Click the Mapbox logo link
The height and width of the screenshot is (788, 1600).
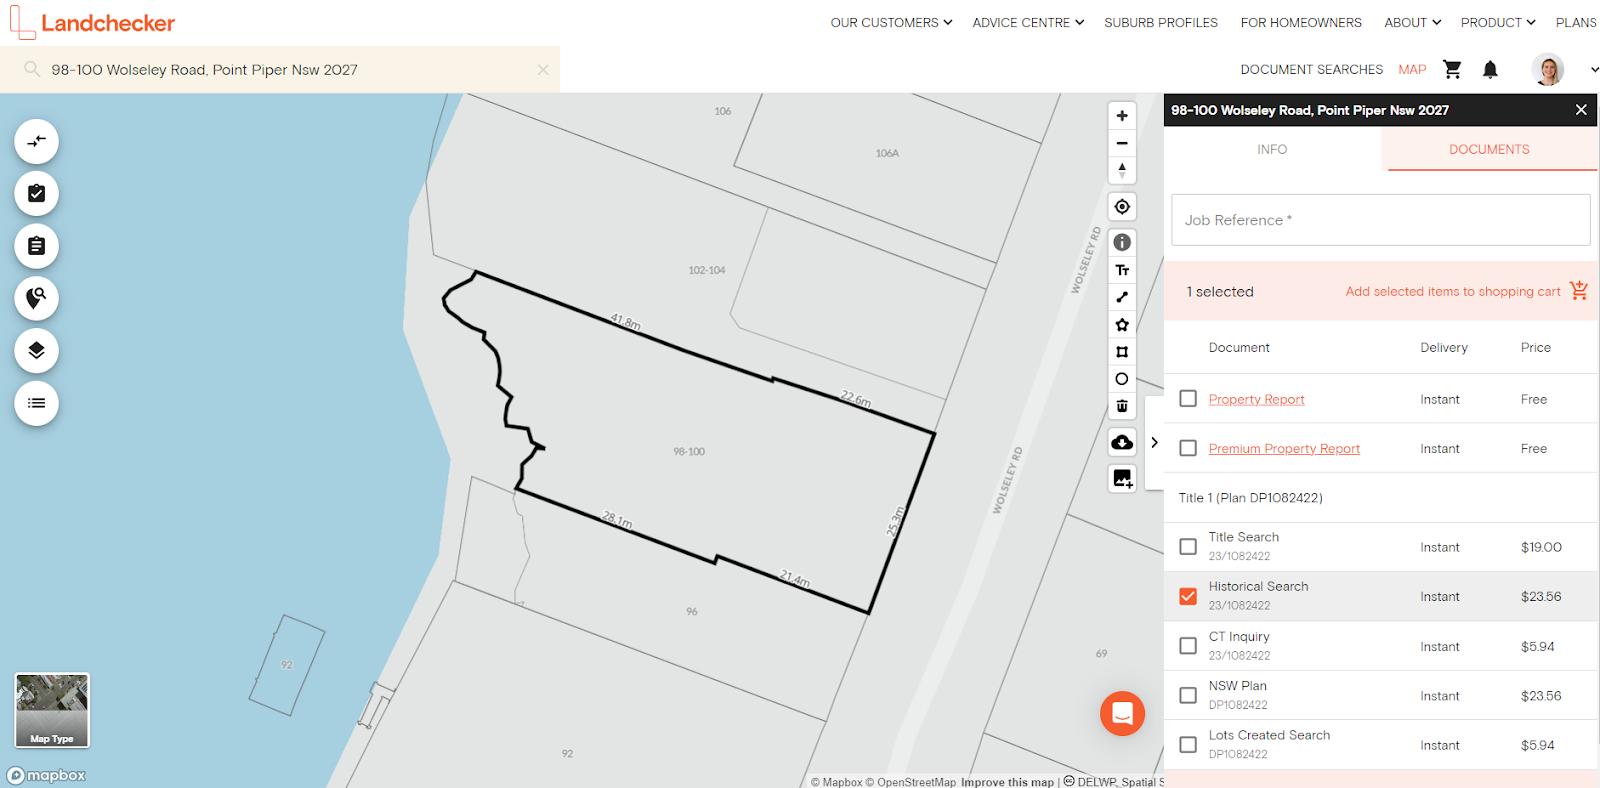click(x=46, y=775)
